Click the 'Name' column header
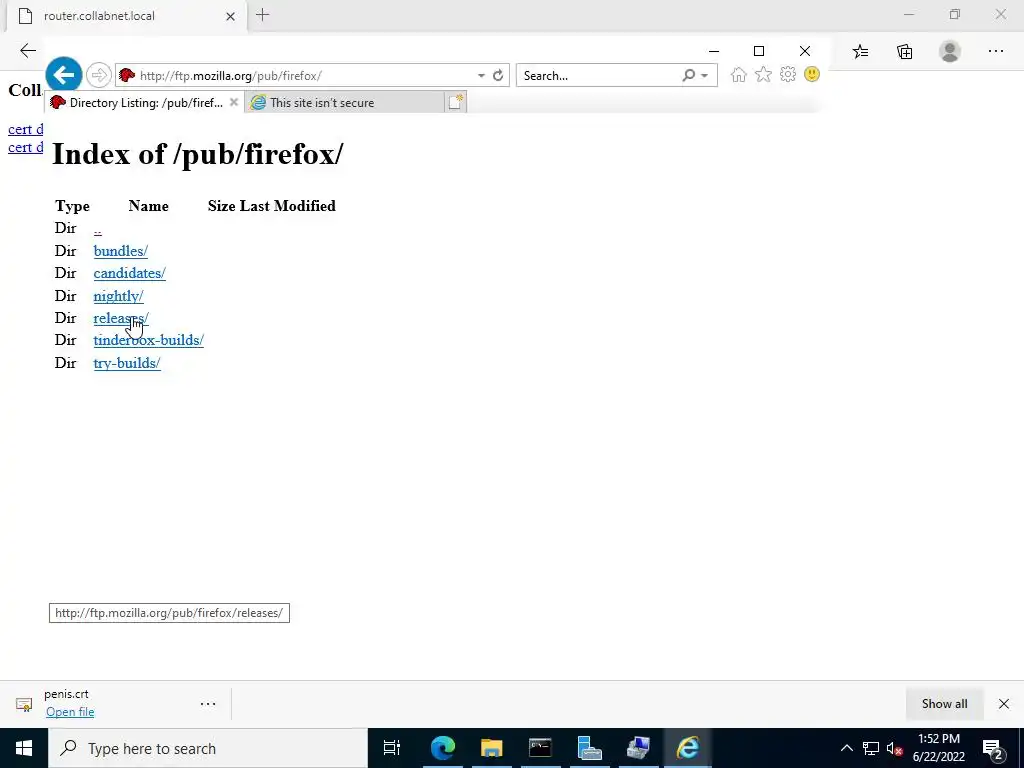The height and width of the screenshot is (768, 1024). (x=148, y=206)
